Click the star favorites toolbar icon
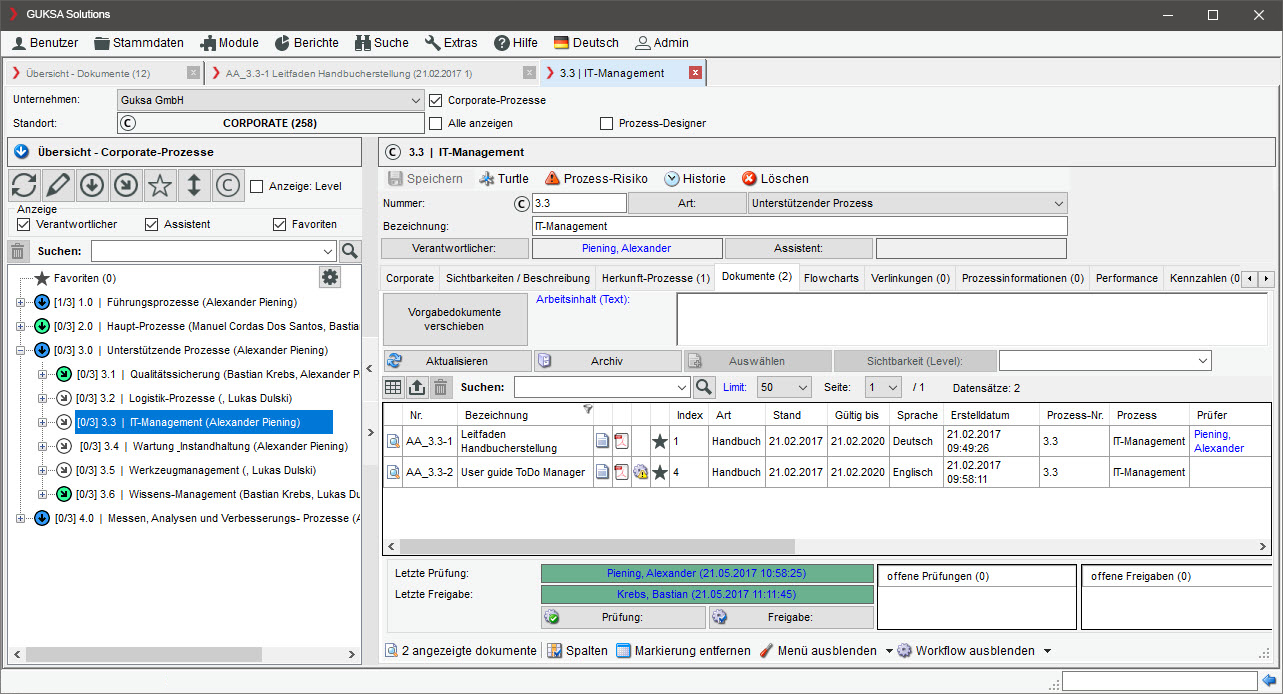This screenshot has height=694, width=1283. [160, 186]
